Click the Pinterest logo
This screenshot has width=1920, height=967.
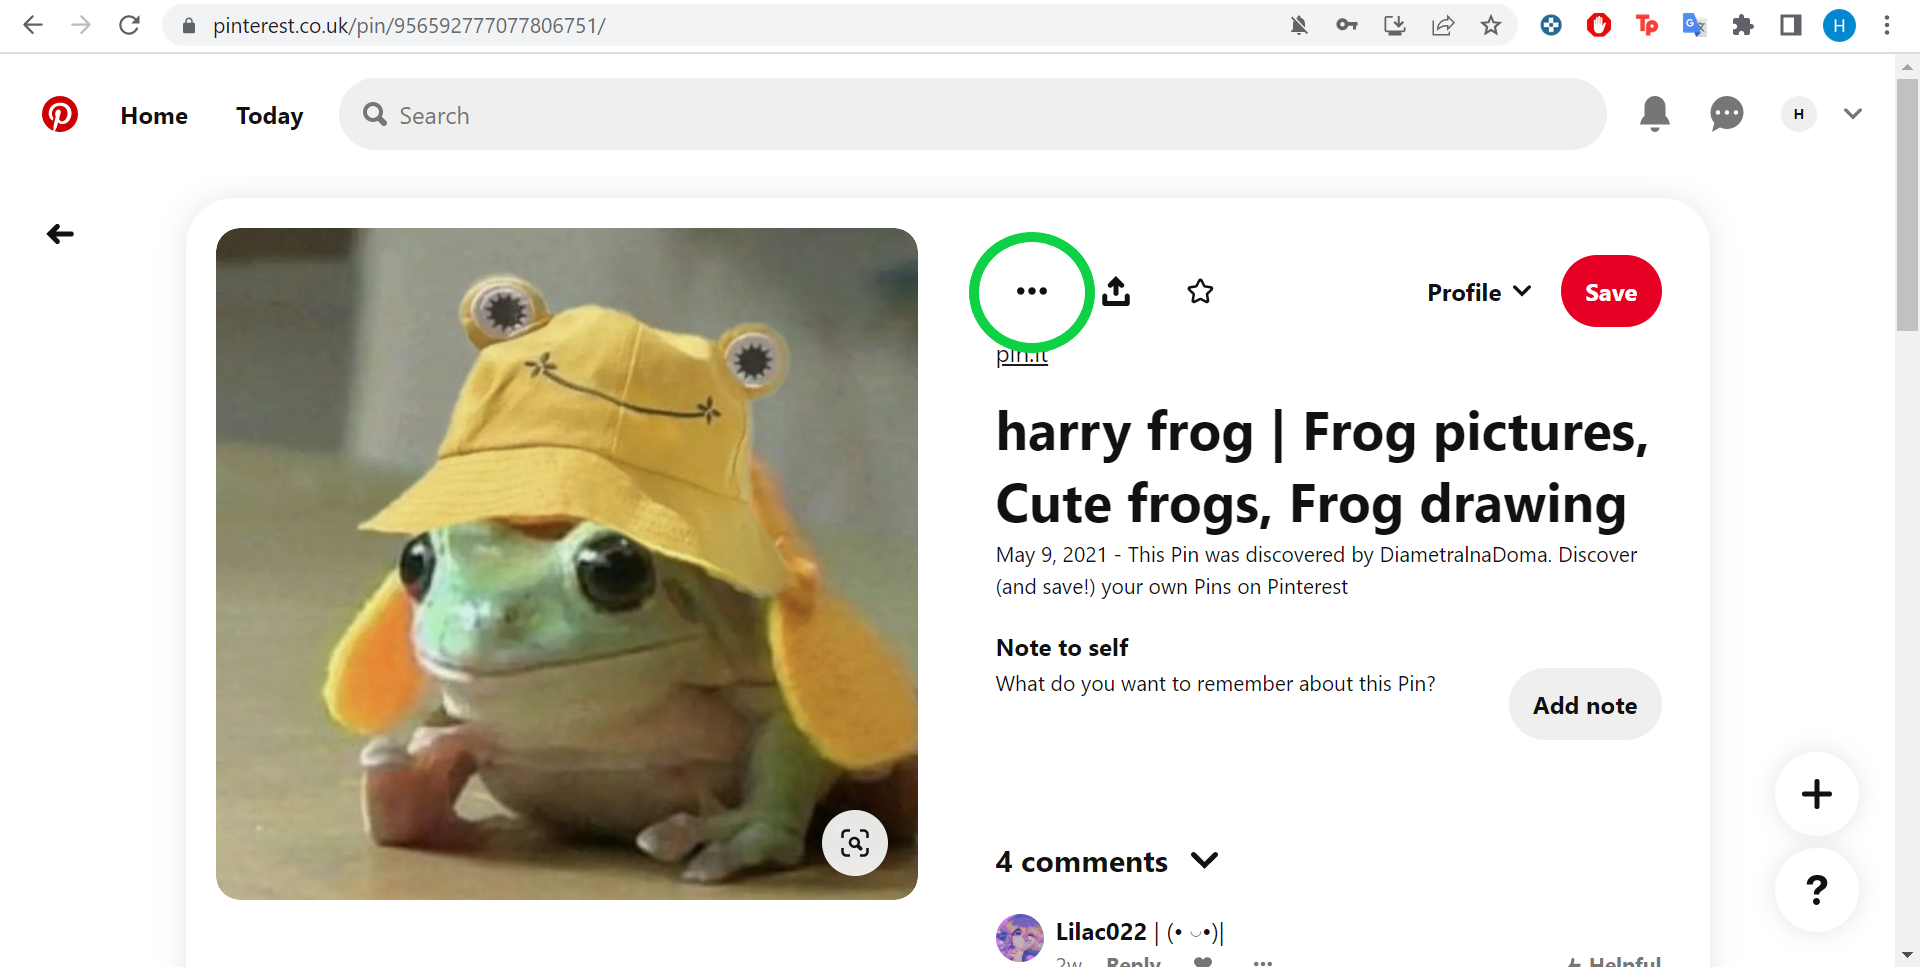[x=60, y=114]
